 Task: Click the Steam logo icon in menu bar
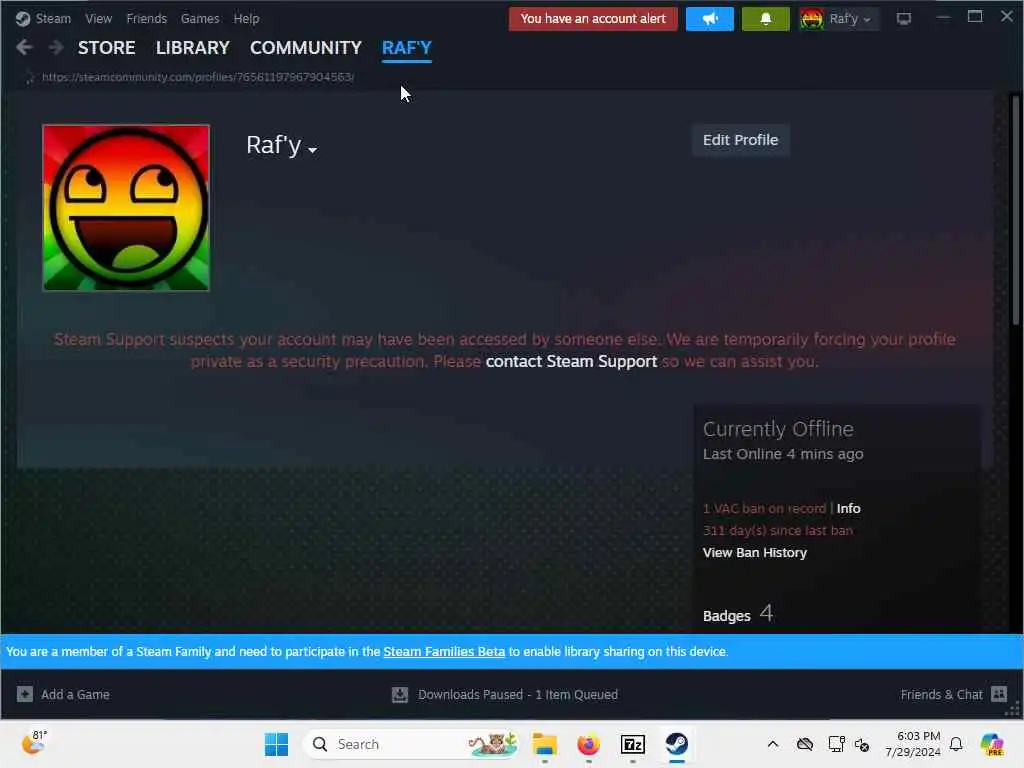click(x=22, y=19)
